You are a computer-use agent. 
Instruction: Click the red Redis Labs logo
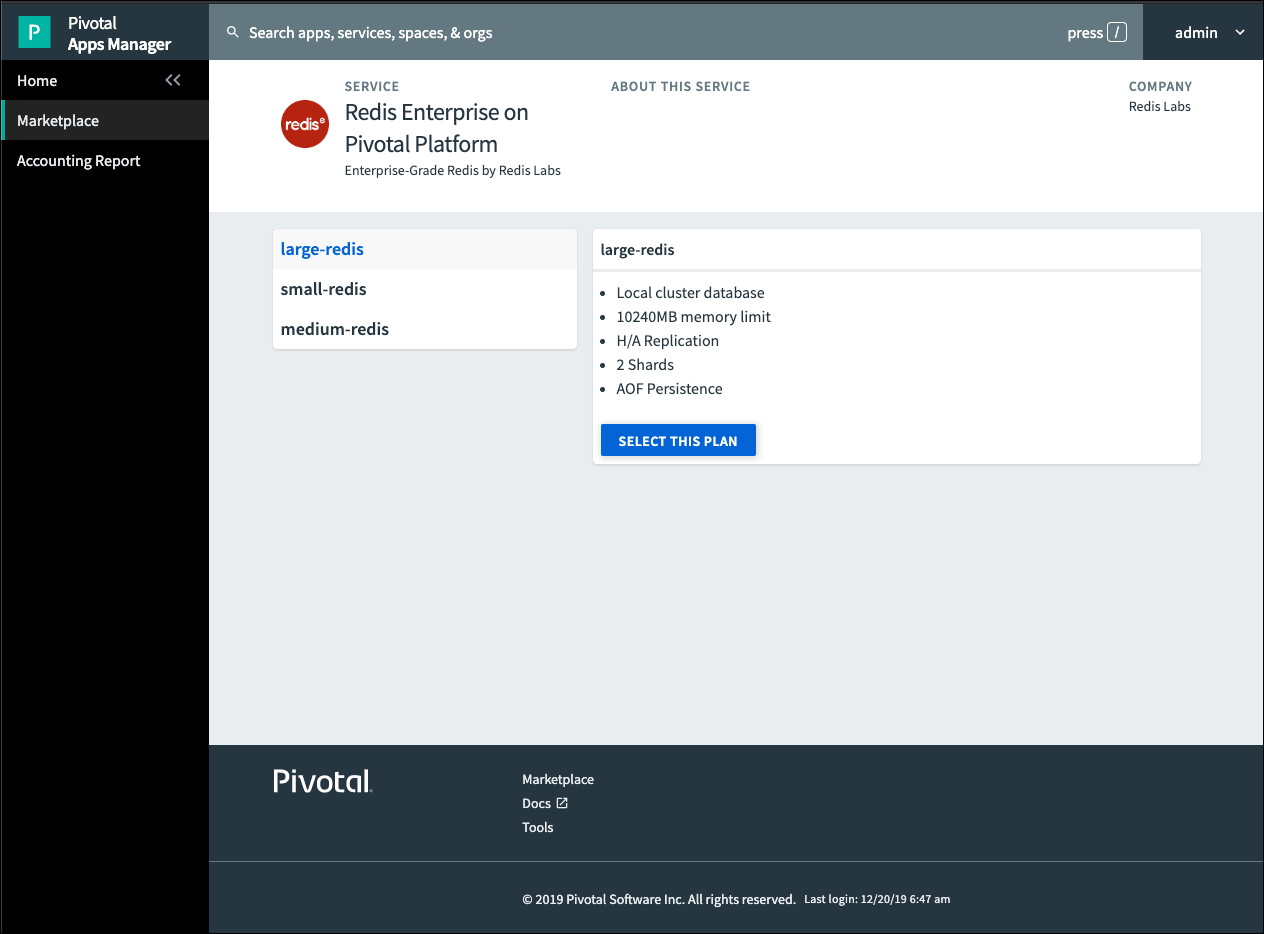click(305, 124)
